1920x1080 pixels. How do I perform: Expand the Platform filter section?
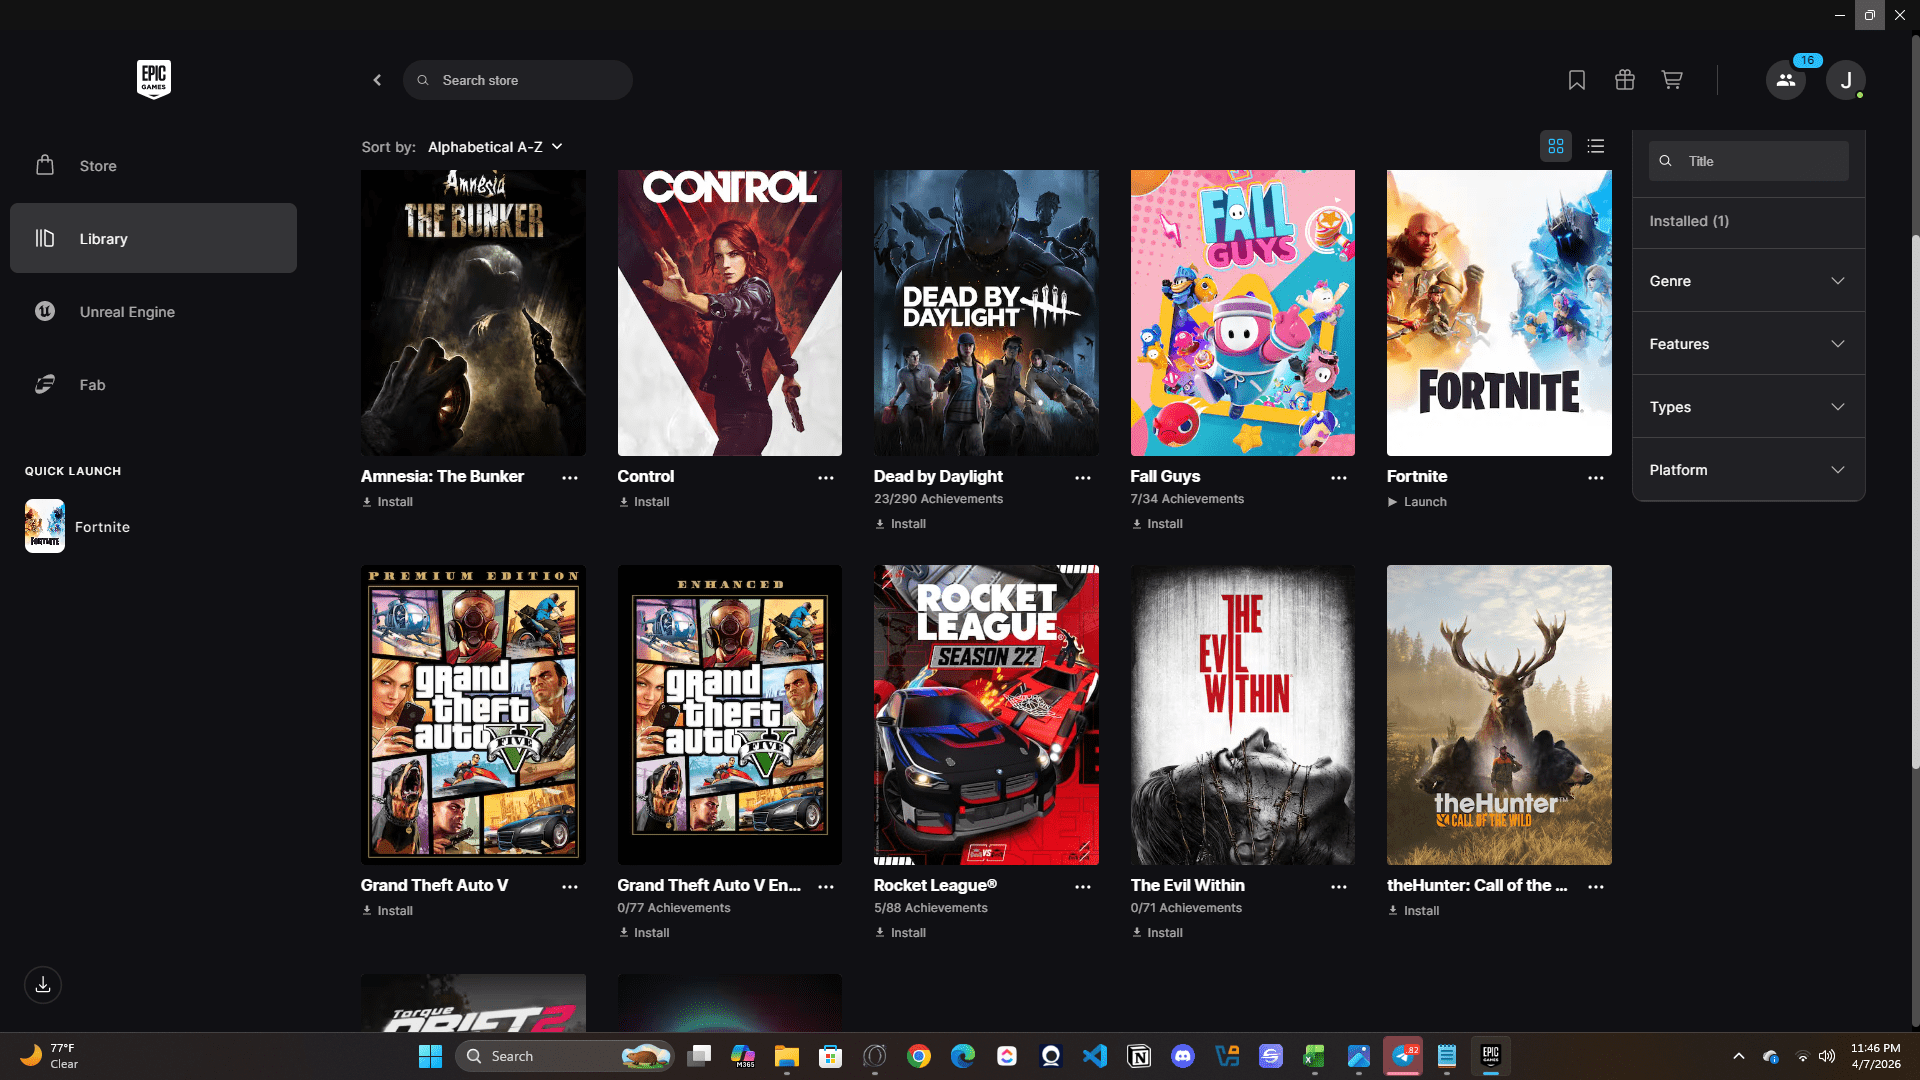click(x=1748, y=470)
